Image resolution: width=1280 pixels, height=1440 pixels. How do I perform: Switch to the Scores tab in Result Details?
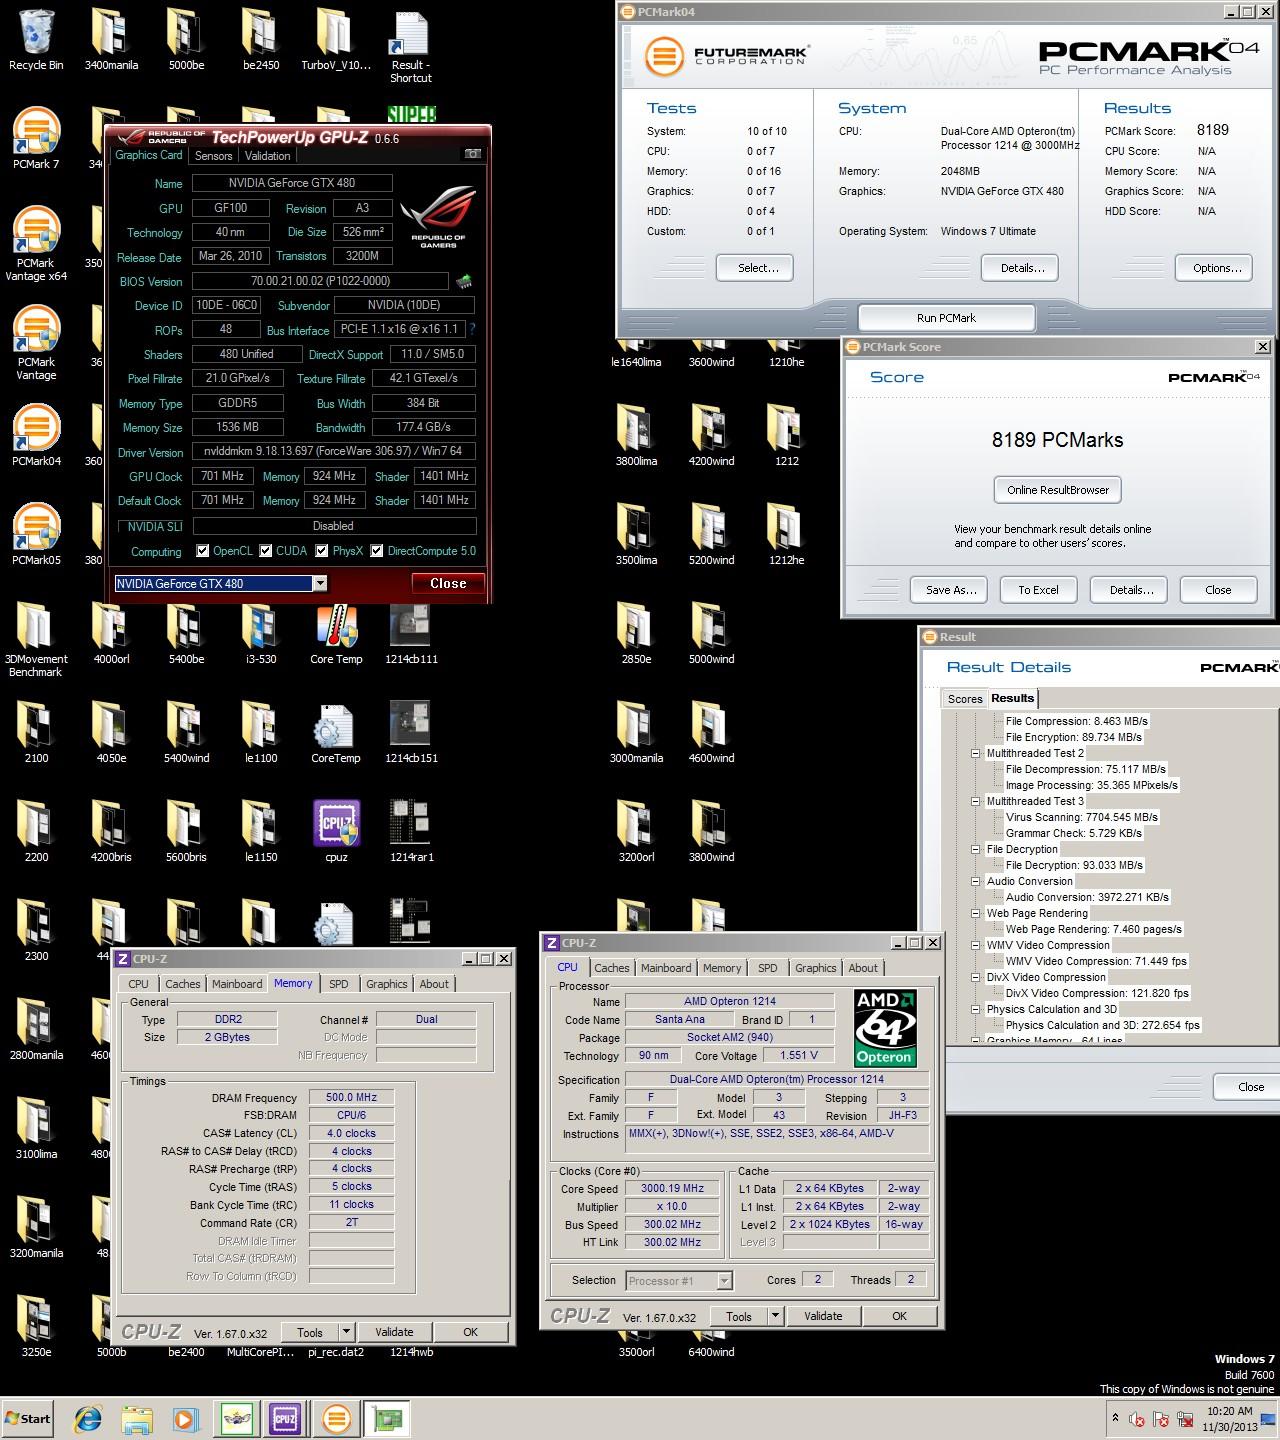(965, 699)
